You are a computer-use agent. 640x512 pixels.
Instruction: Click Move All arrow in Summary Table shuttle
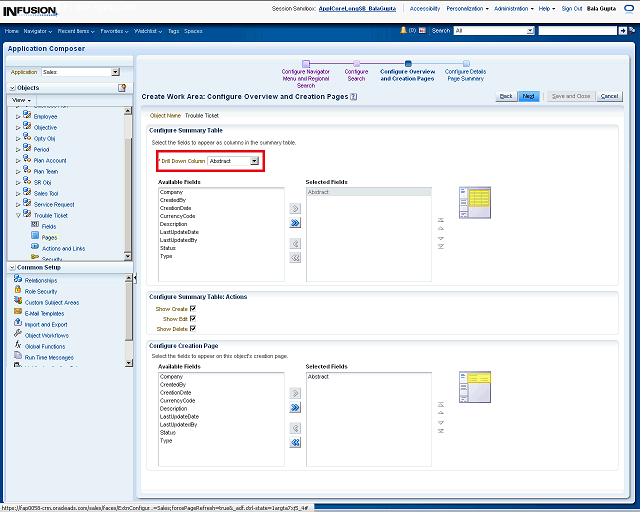pyautogui.click(x=295, y=225)
